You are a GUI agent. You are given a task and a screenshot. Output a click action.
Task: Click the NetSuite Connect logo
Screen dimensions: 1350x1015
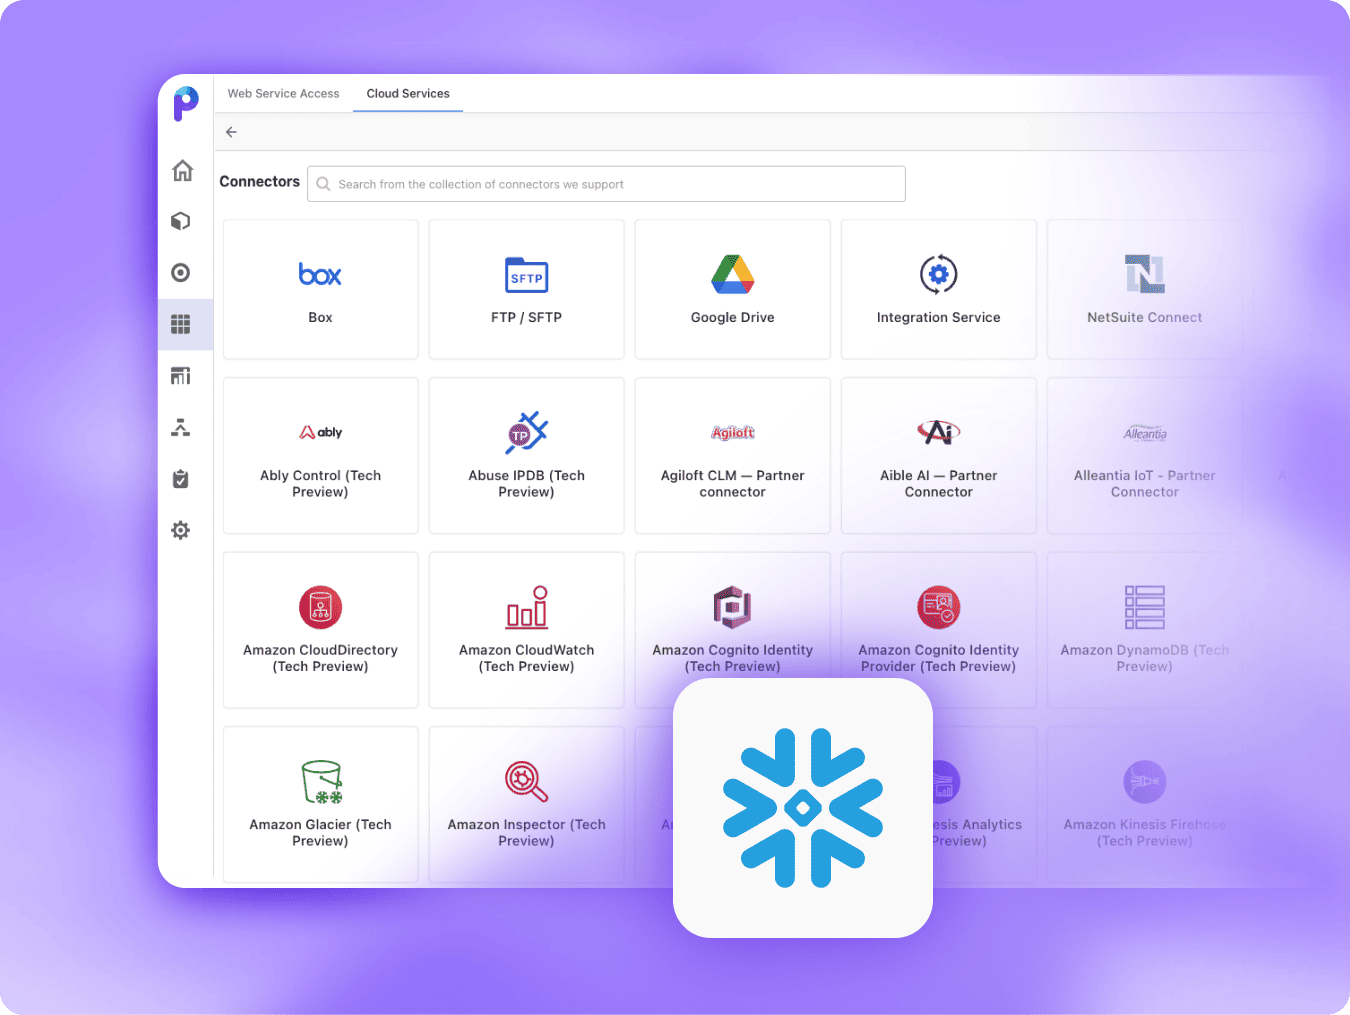pos(1145,274)
